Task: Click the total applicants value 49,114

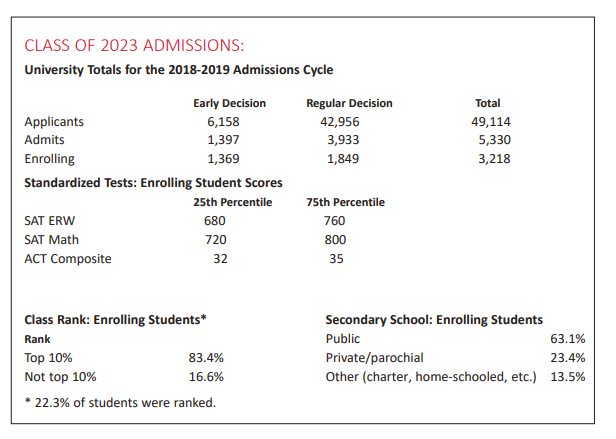Action: pos(490,122)
